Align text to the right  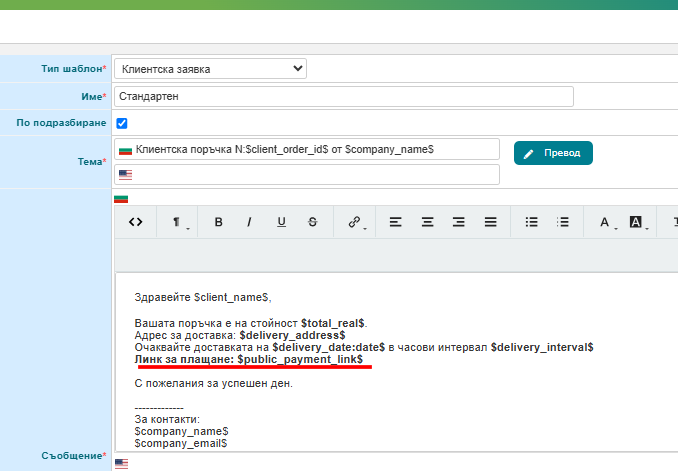(x=459, y=222)
